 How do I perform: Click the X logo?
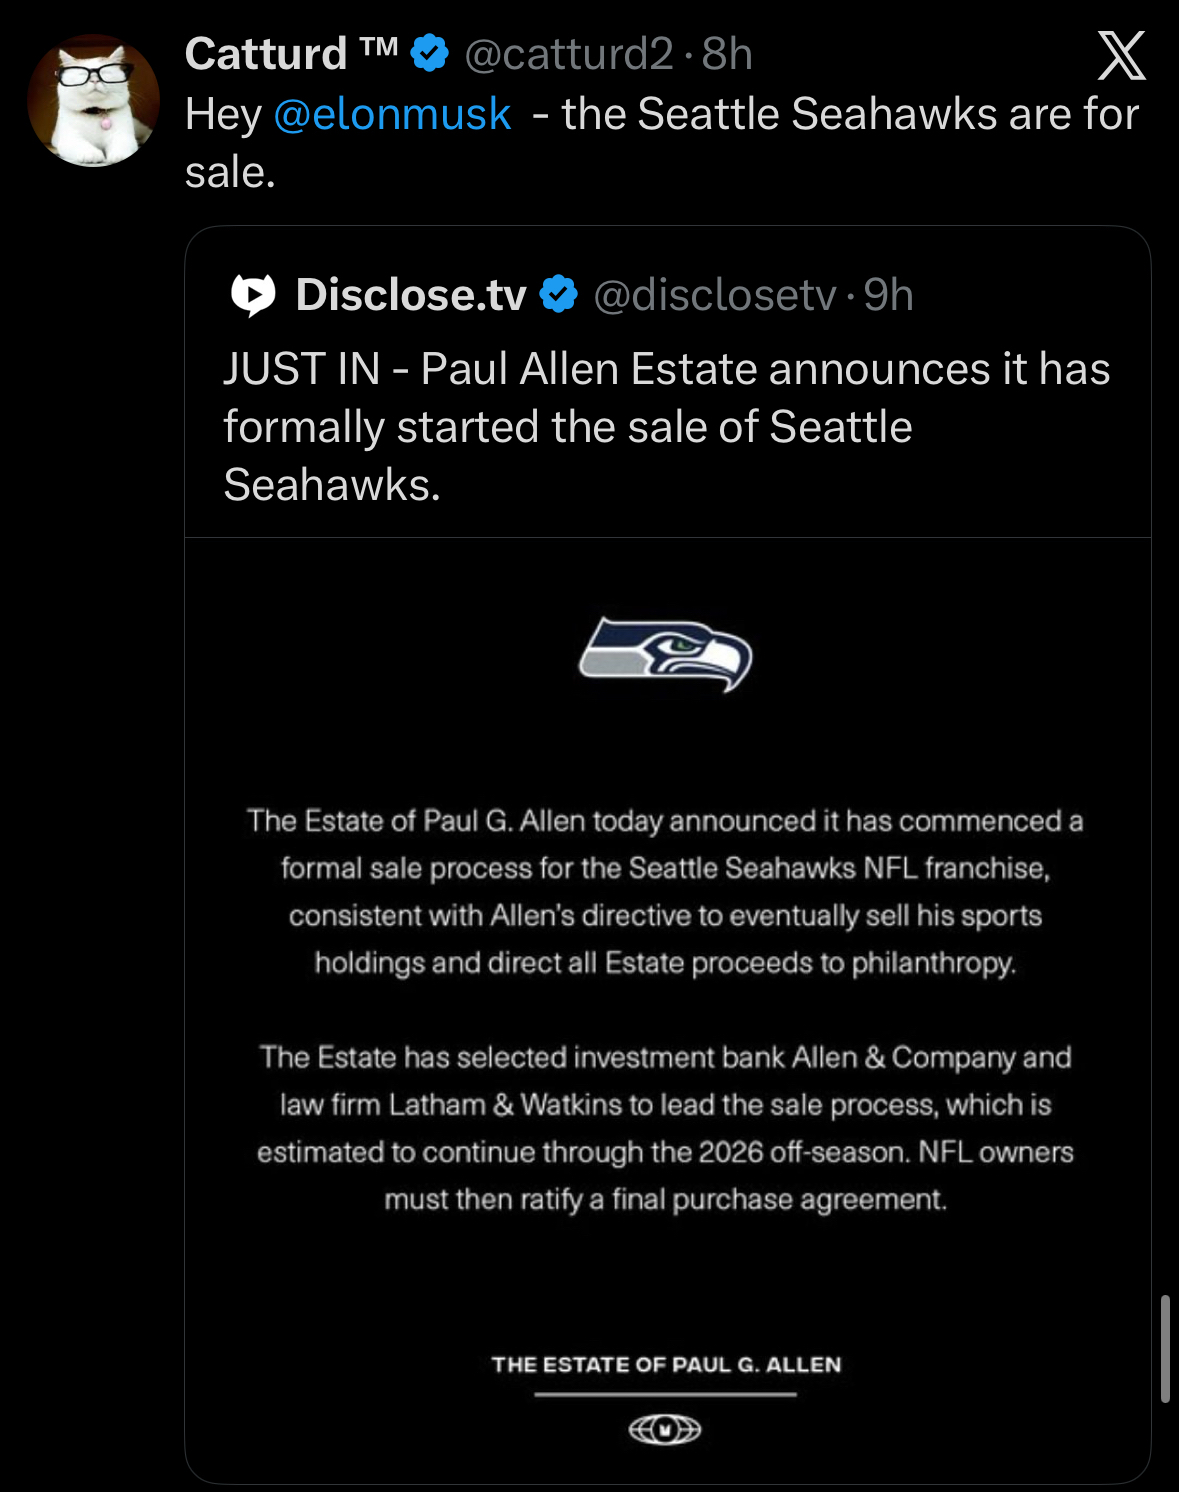click(x=1121, y=55)
